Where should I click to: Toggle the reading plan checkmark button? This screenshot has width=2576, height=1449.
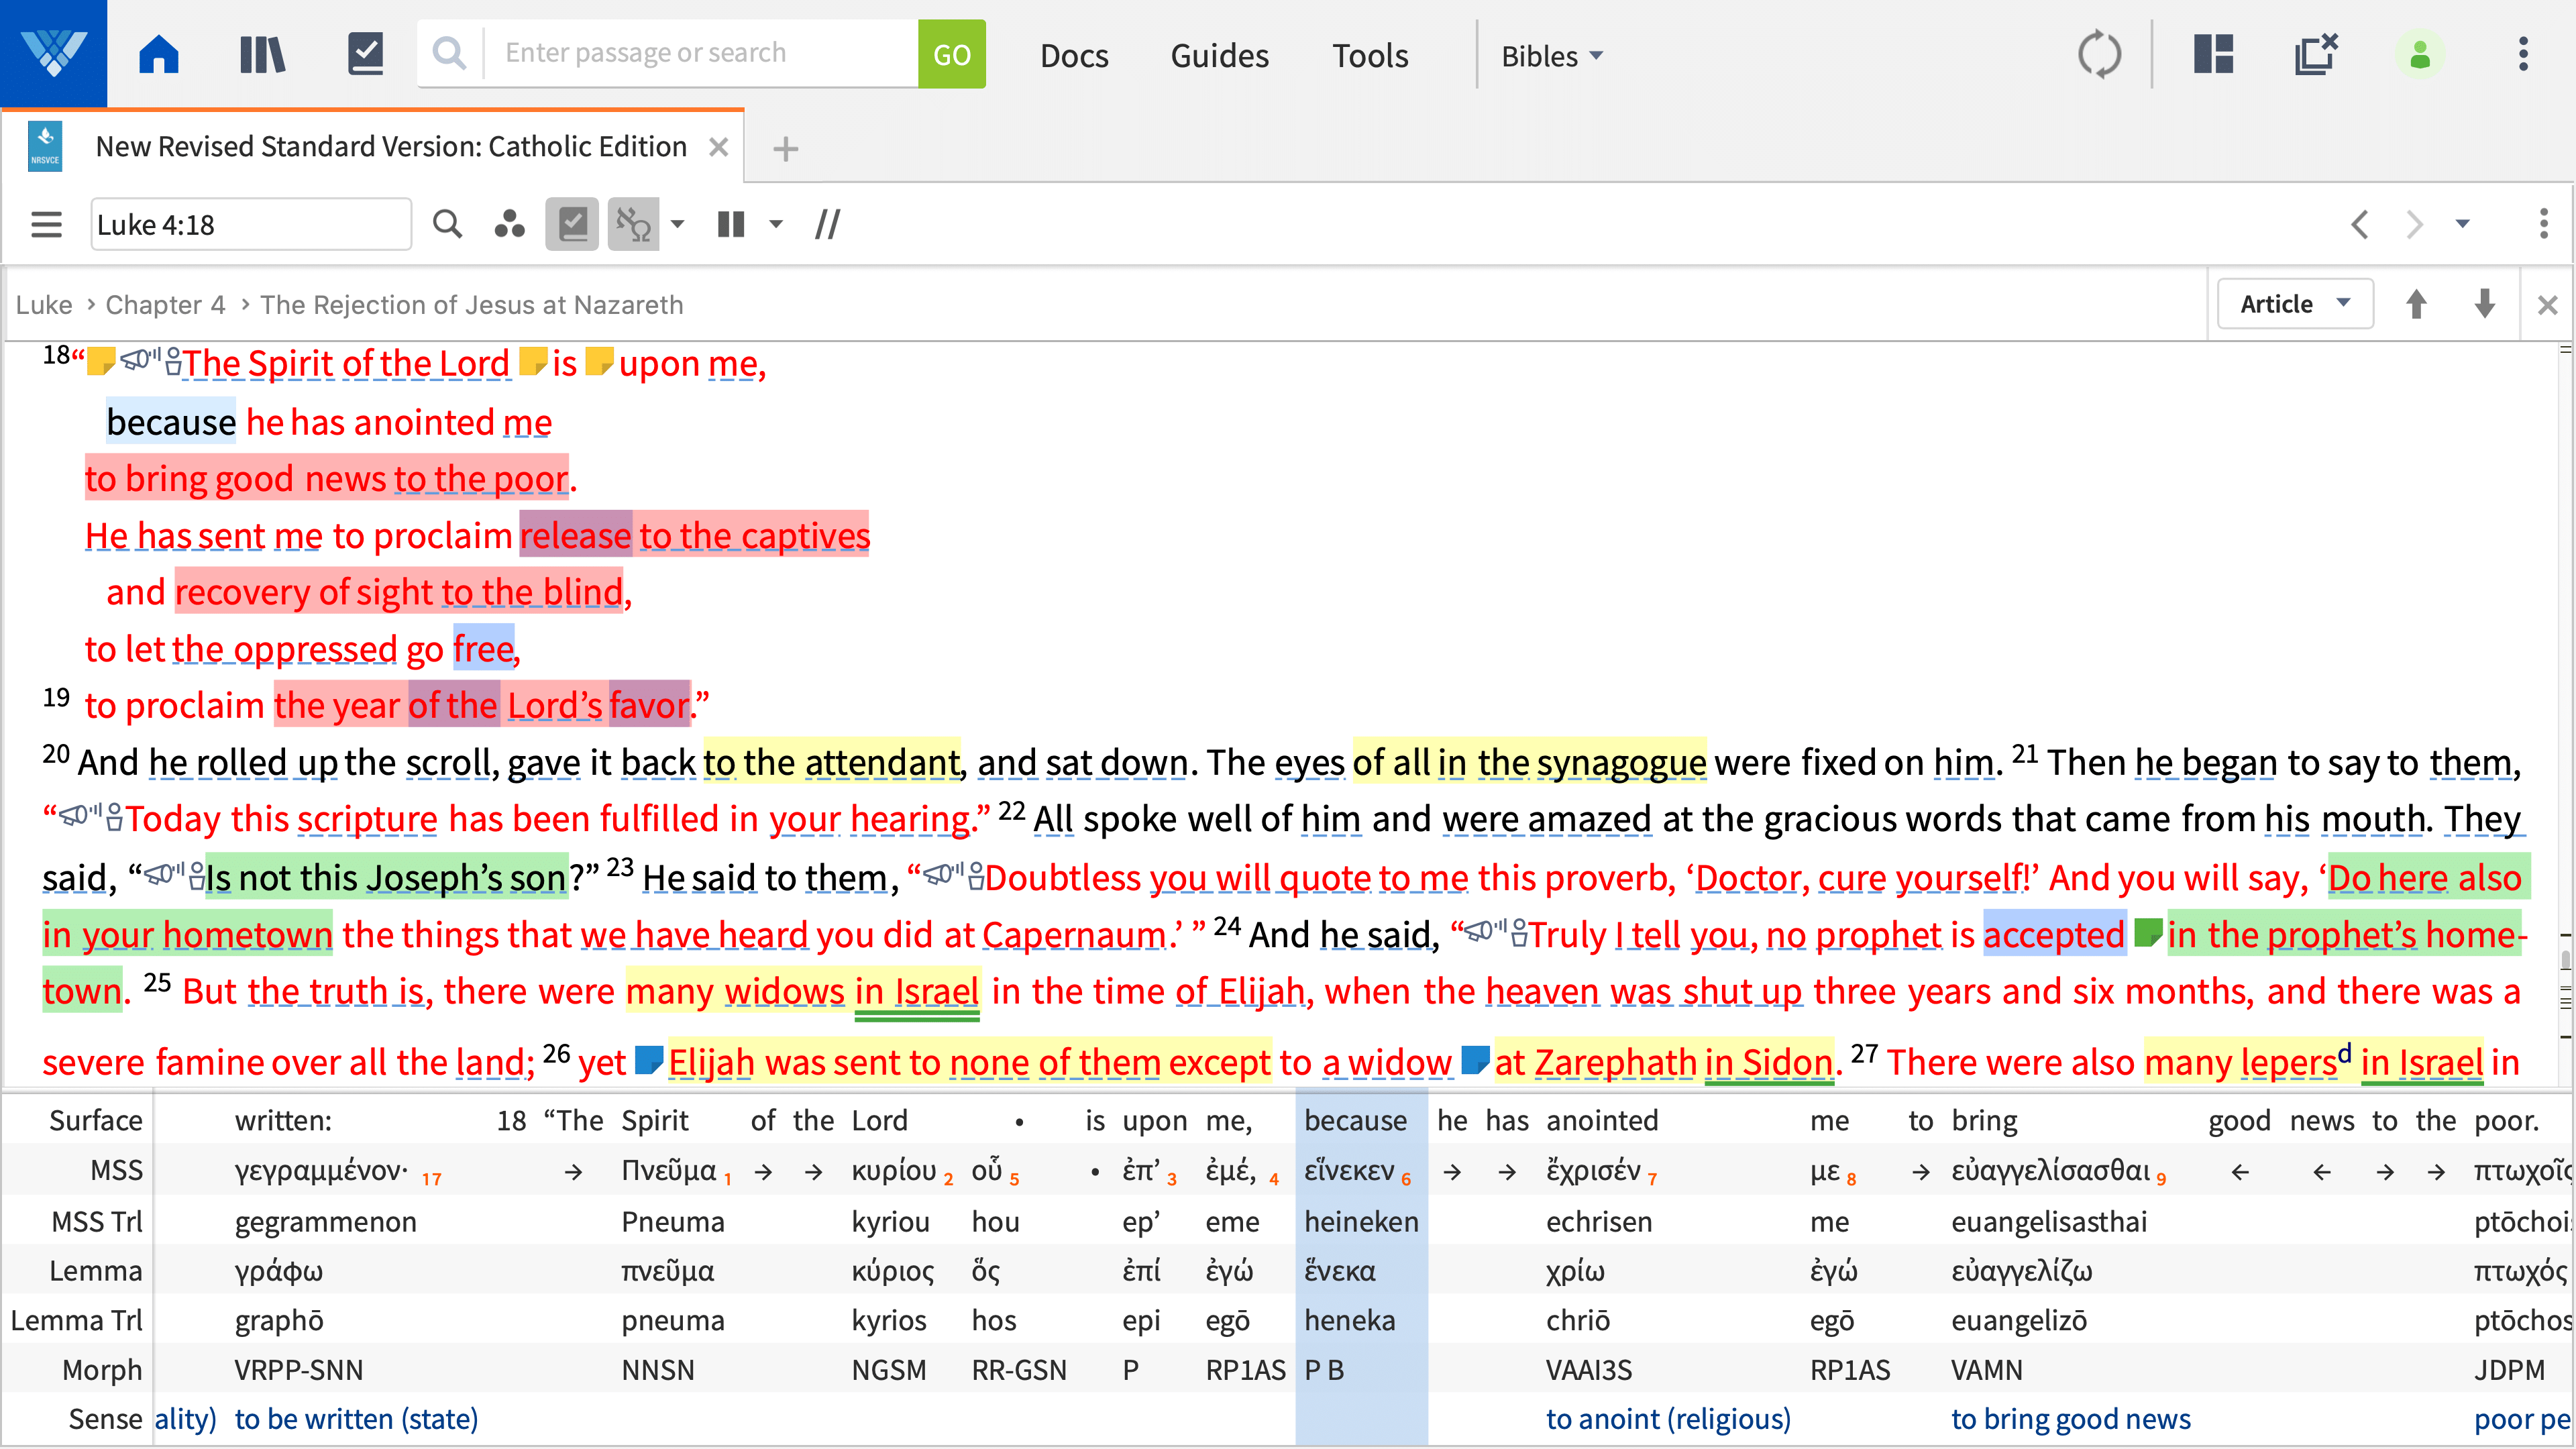pyautogui.click(x=572, y=224)
